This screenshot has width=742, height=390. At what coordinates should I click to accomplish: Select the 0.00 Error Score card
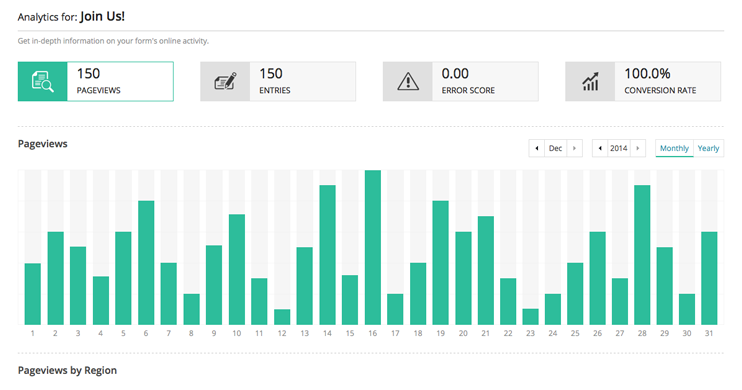461,81
